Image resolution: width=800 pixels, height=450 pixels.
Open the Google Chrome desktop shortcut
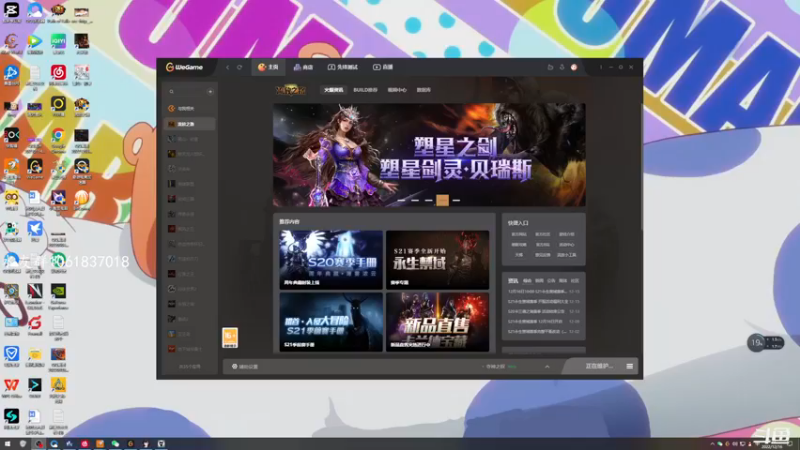point(58,139)
